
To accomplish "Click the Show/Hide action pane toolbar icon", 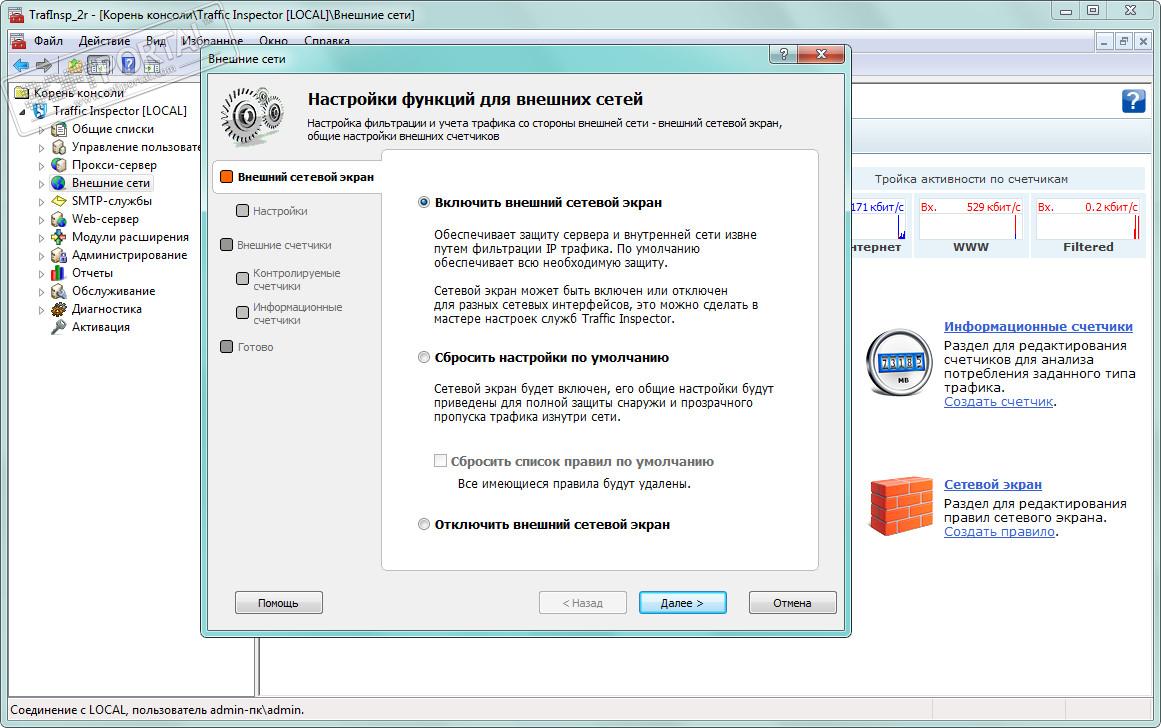I will pyautogui.click(x=153, y=67).
